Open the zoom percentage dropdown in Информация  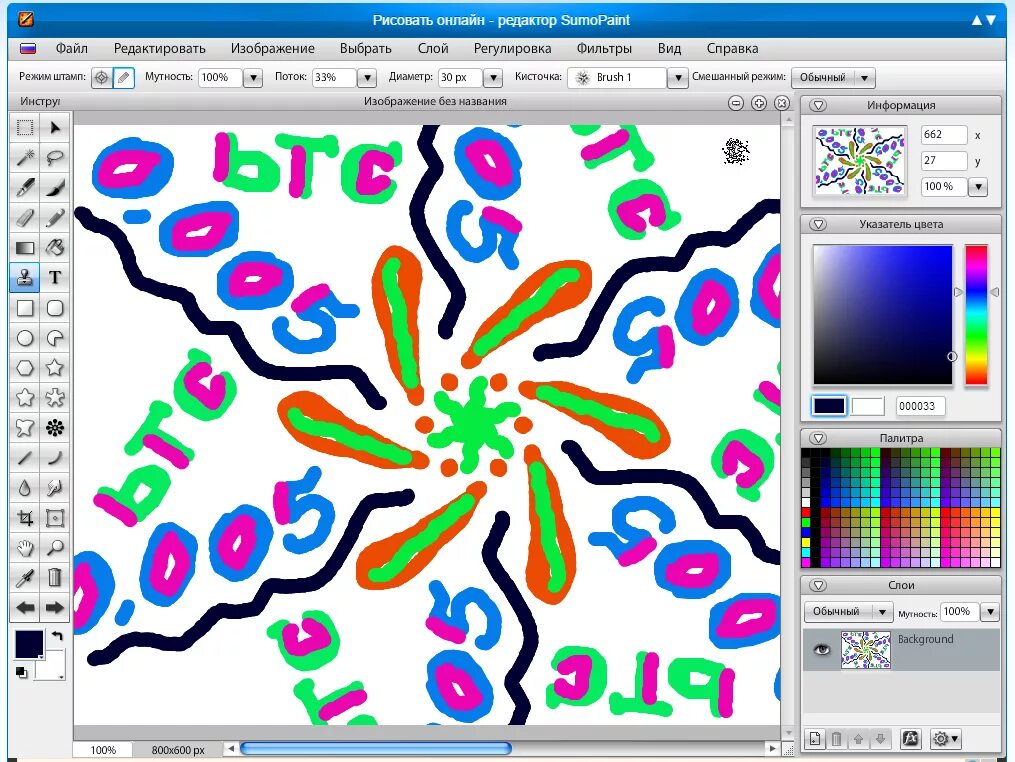(x=978, y=187)
